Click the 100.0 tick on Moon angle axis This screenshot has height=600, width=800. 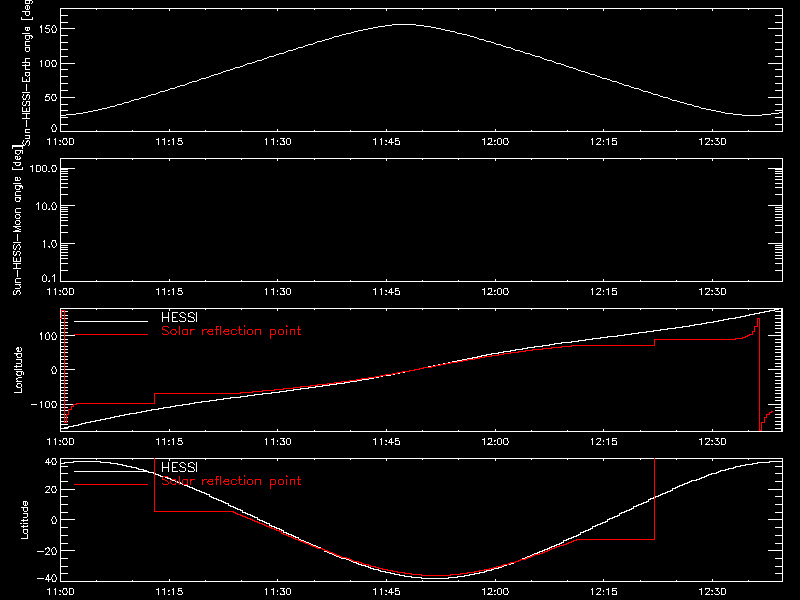coord(43,169)
